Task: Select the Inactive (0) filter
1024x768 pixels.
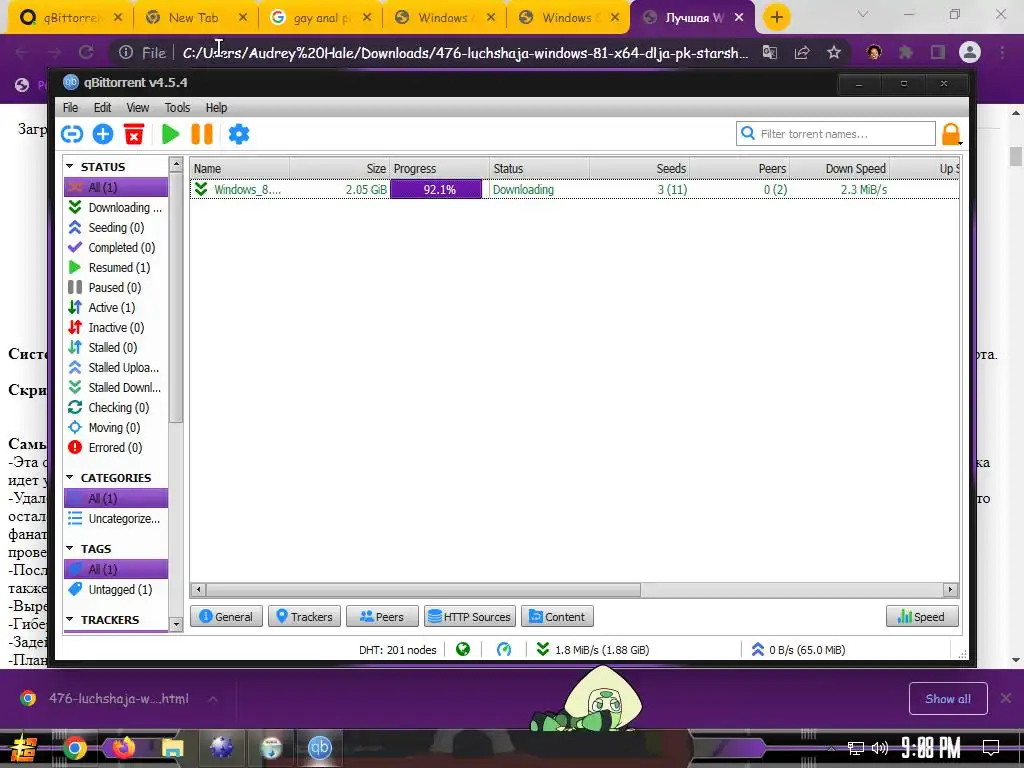Action: coord(116,328)
